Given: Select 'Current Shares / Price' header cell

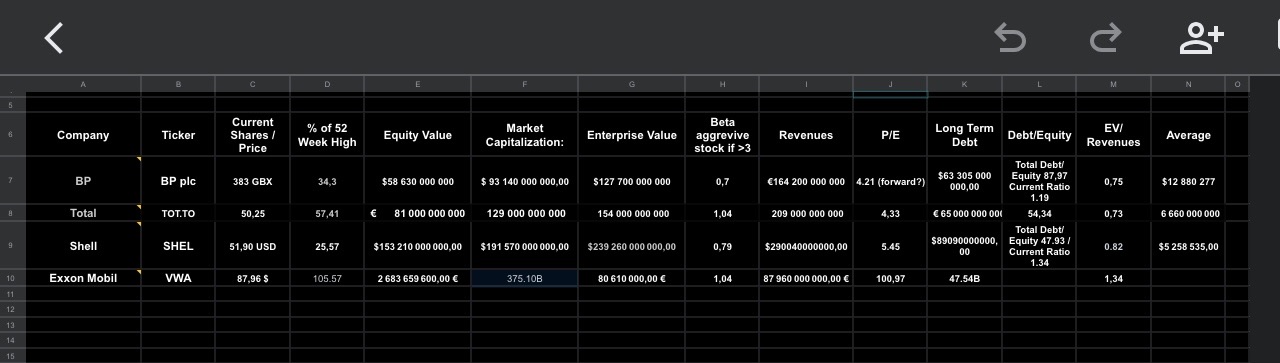Looking at the screenshot, I should [x=252, y=135].
